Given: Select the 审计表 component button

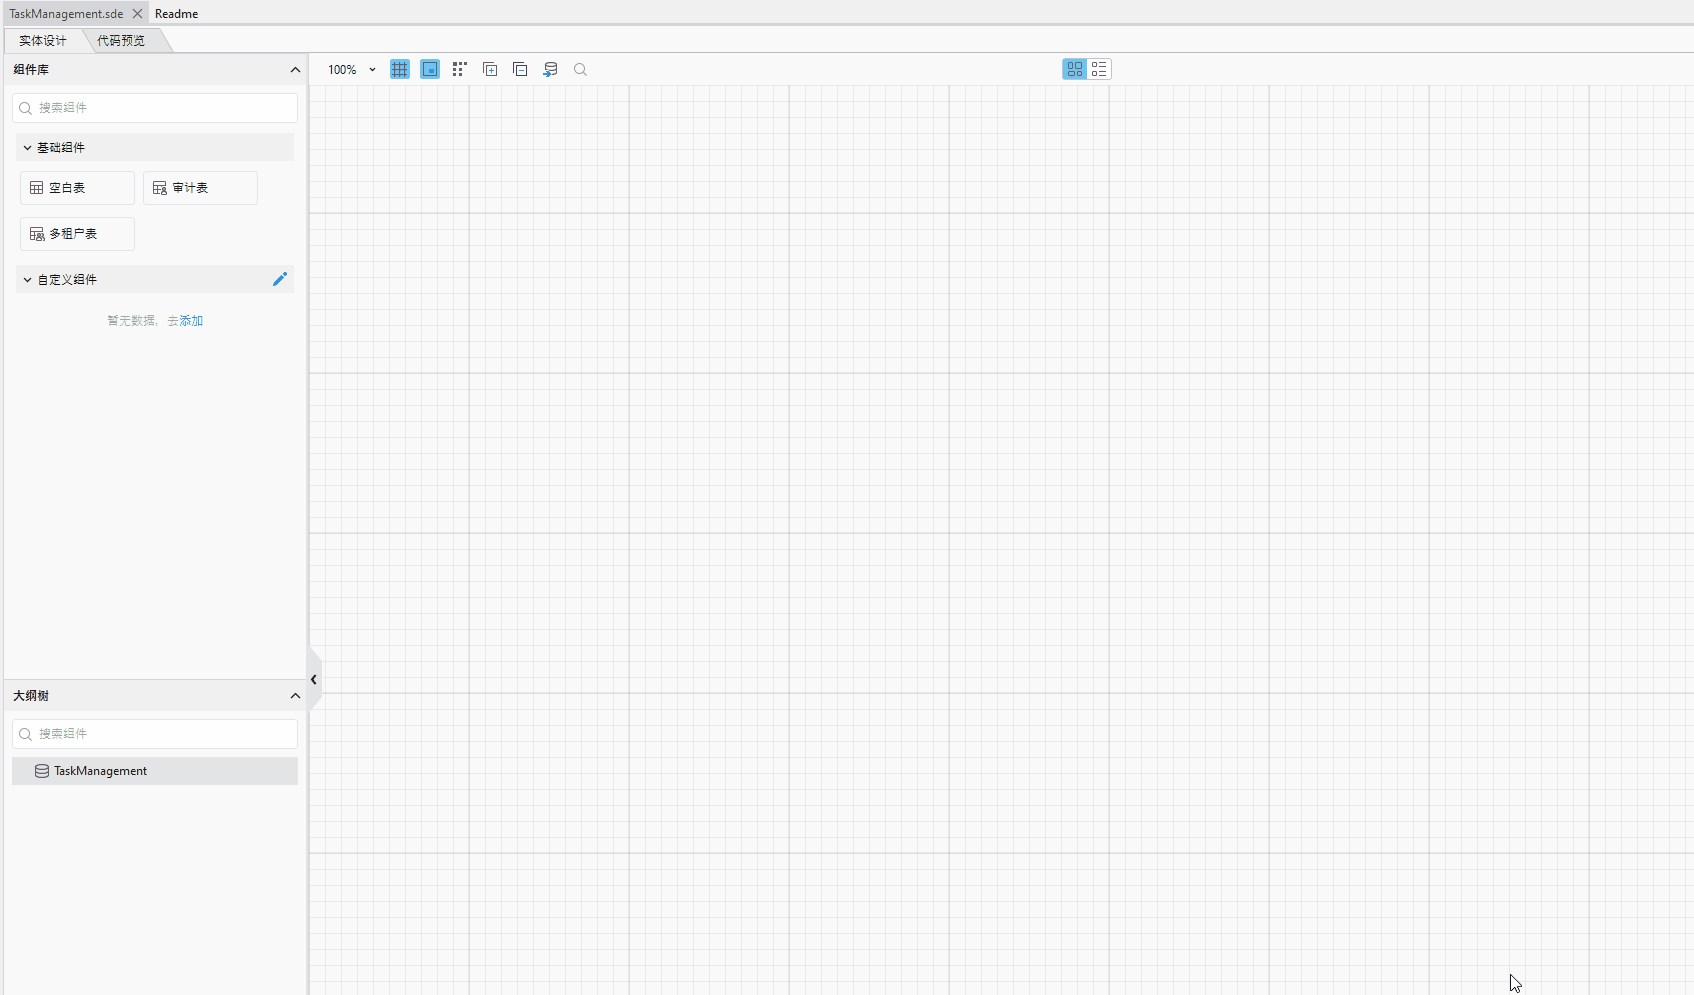Looking at the screenshot, I should (x=199, y=187).
